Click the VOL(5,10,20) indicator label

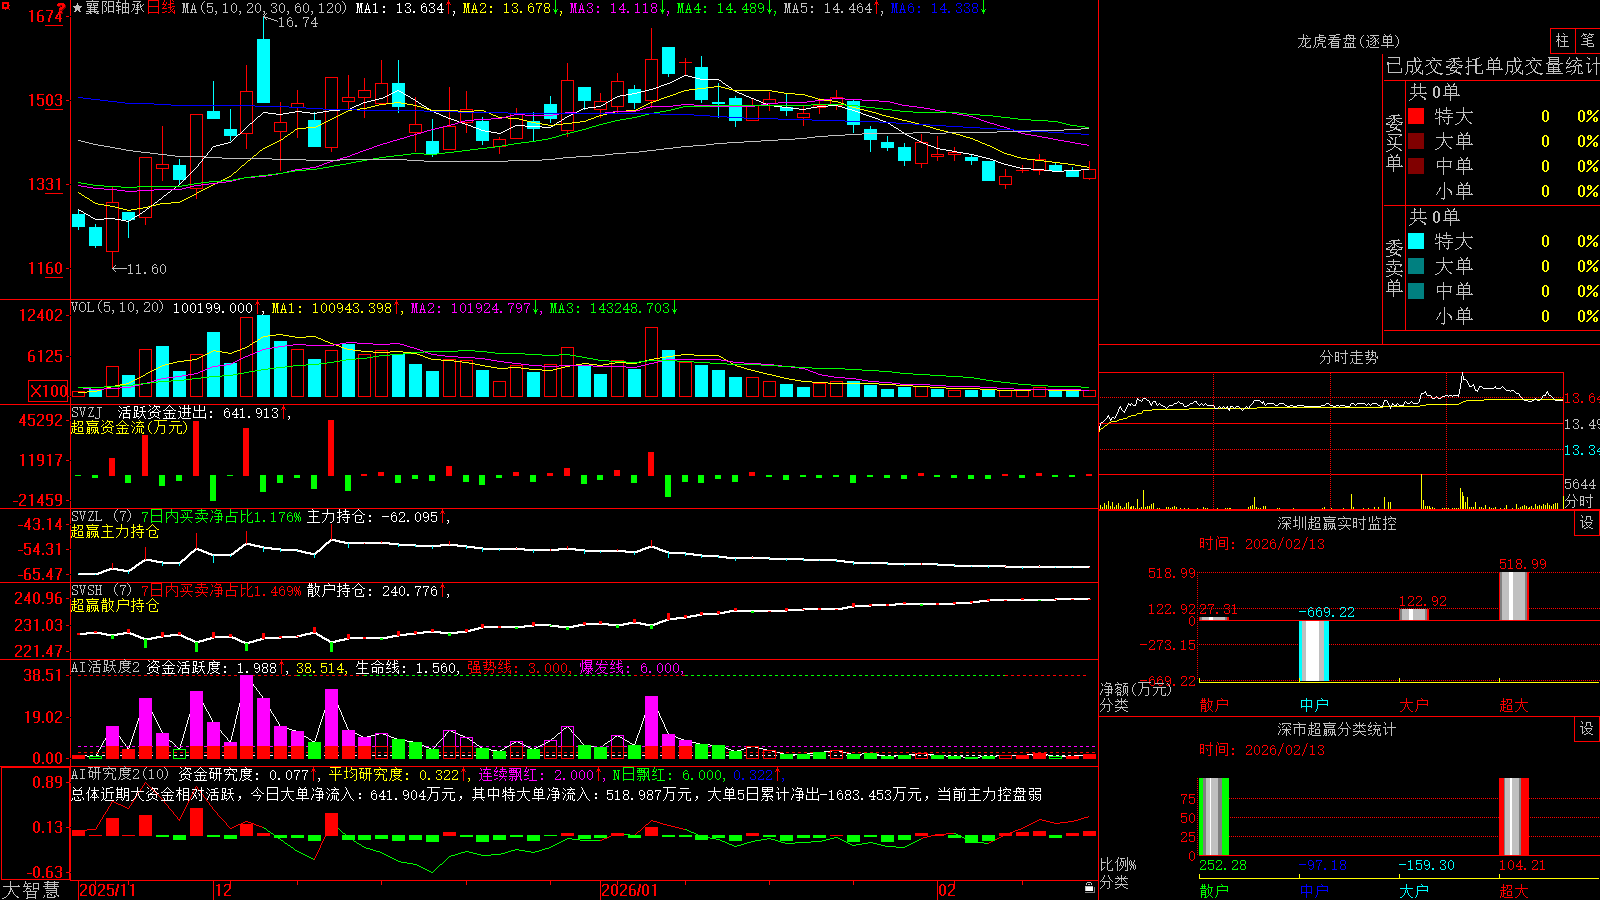pos(117,307)
